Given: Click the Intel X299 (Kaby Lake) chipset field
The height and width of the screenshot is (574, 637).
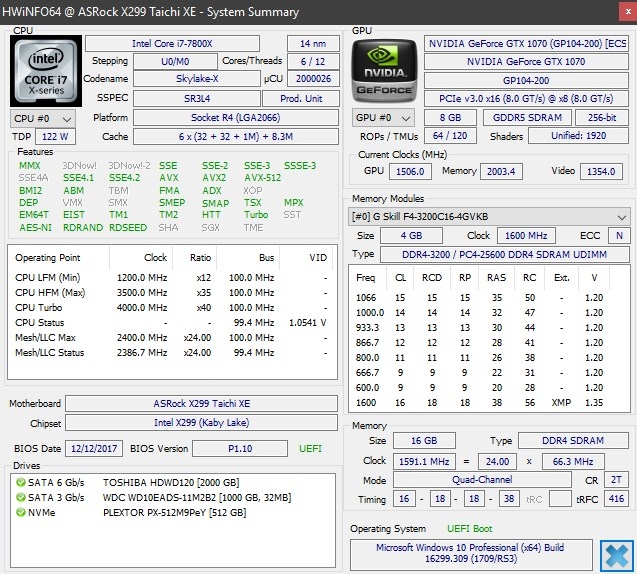Looking at the screenshot, I should pyautogui.click(x=202, y=422).
